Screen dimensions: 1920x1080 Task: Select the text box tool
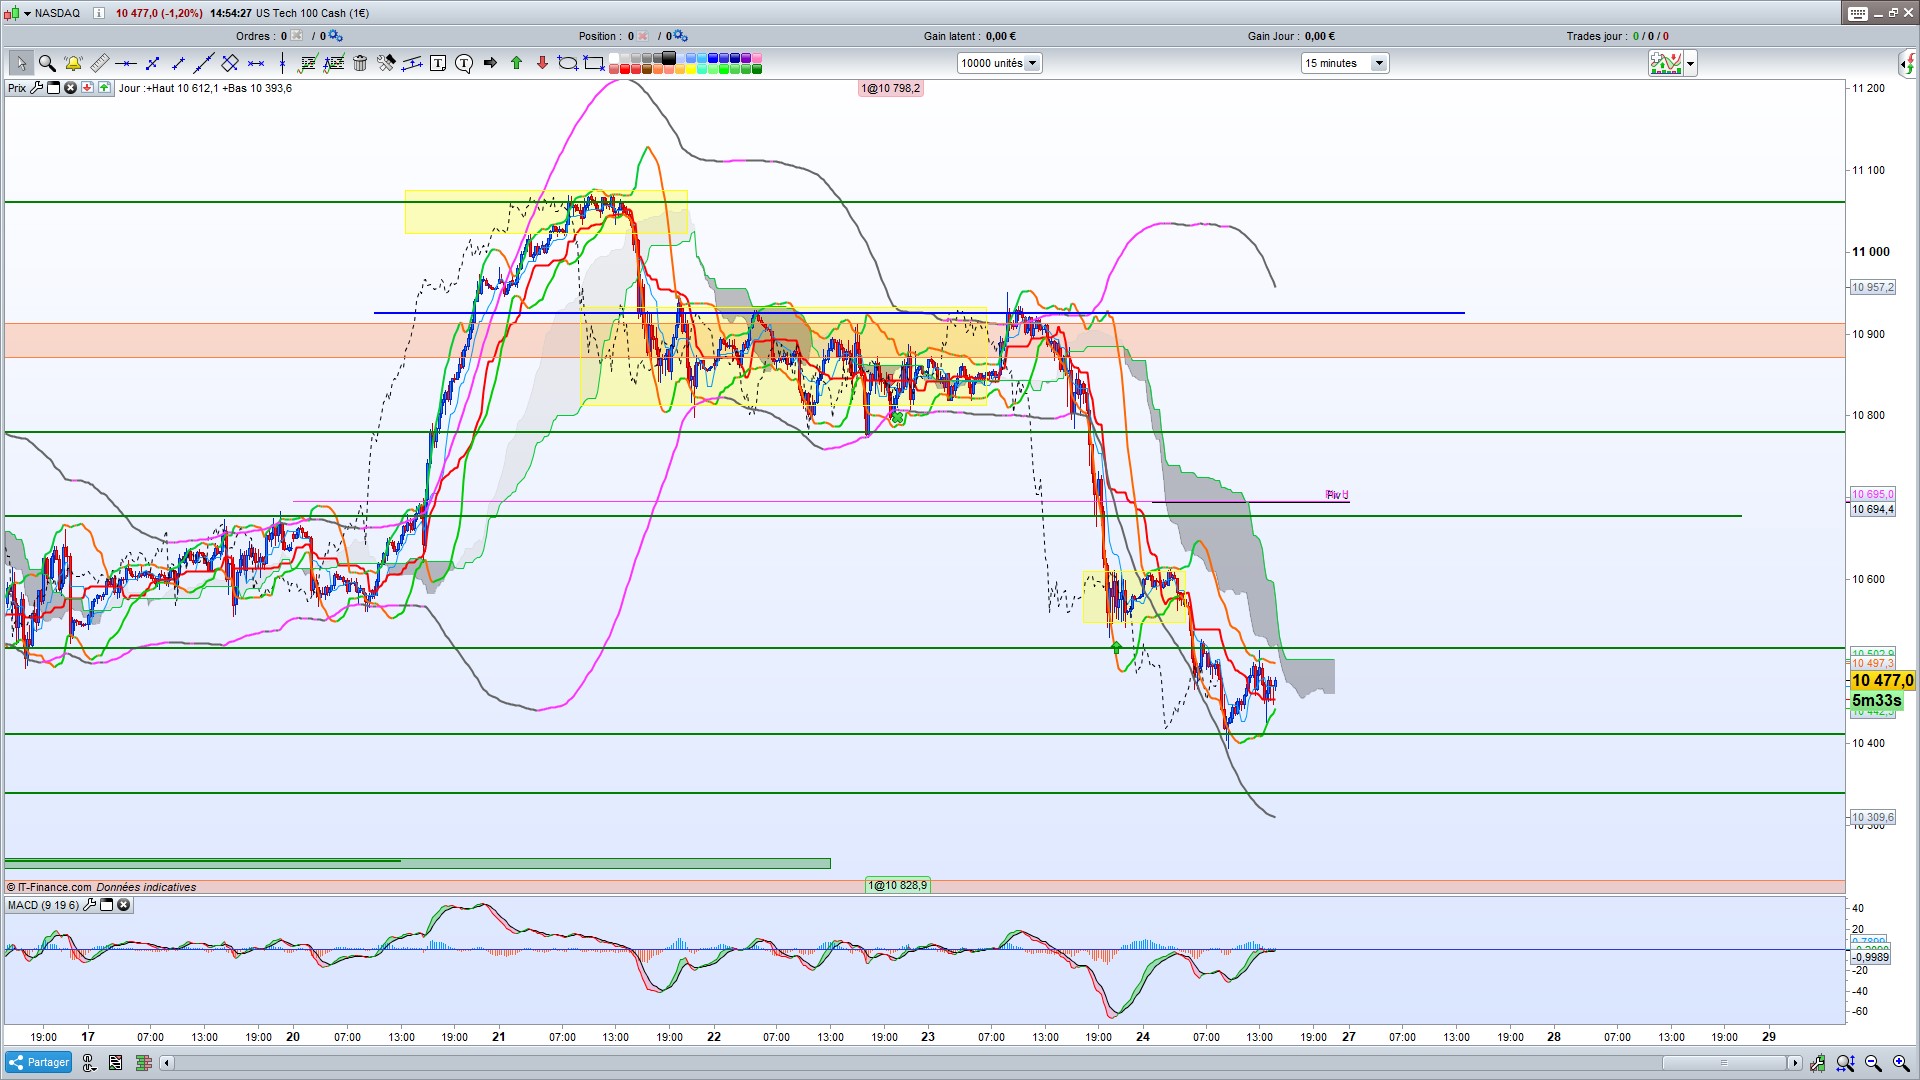[438, 63]
